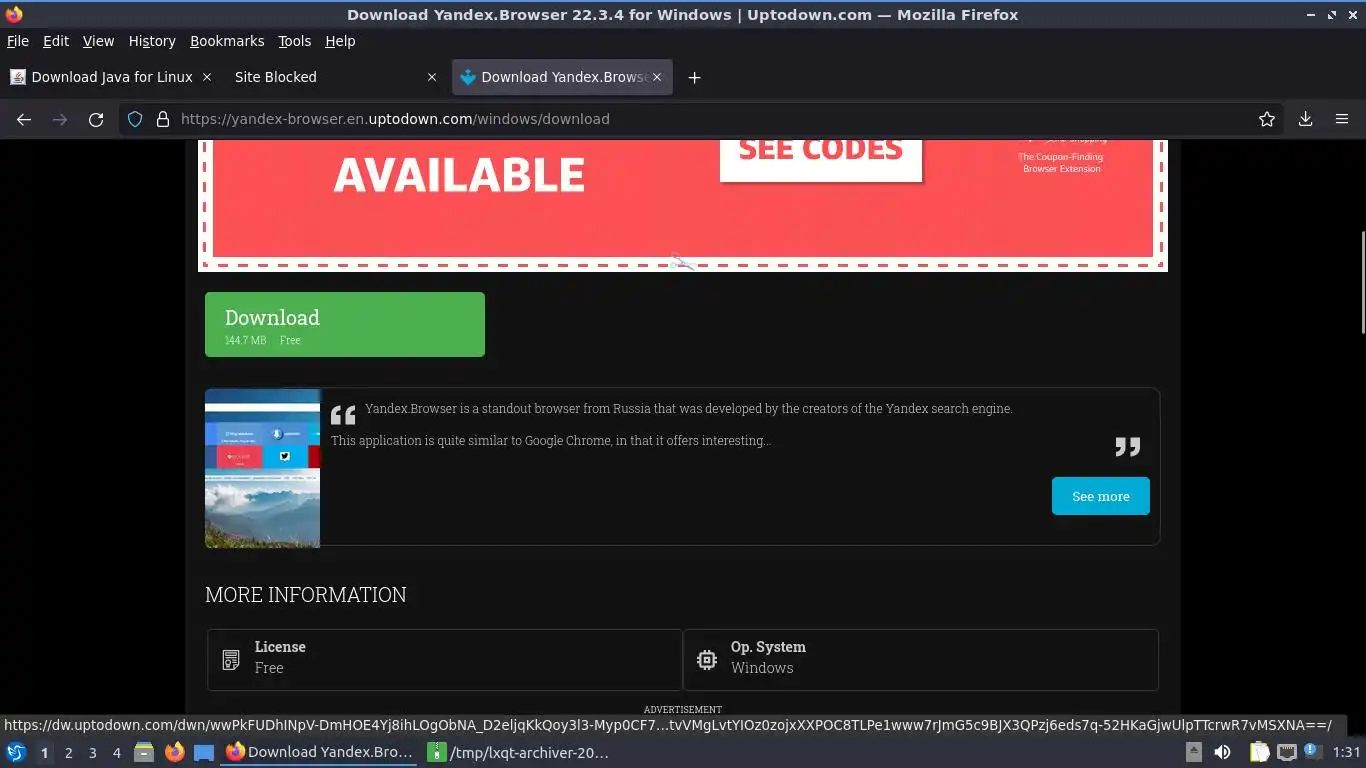Close the Download Java for Linux tab

(207, 77)
